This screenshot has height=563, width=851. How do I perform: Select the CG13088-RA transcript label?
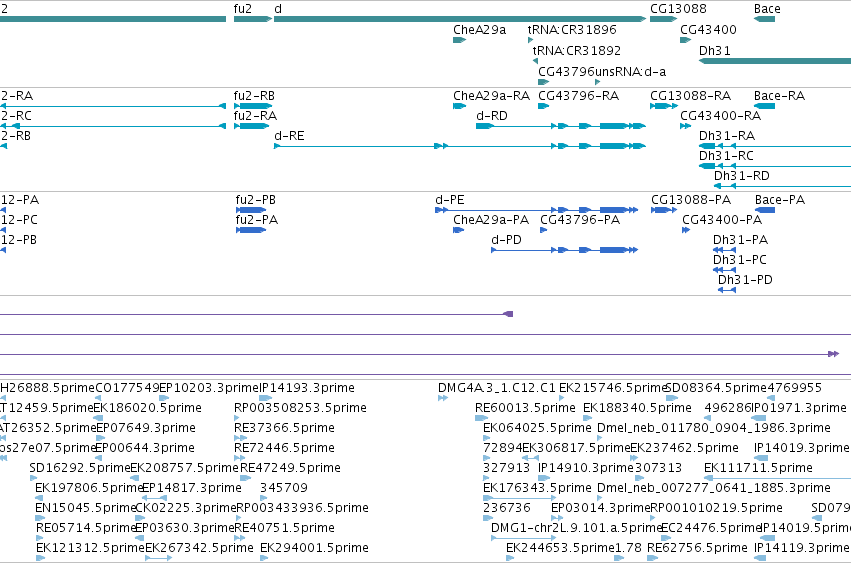point(690,96)
